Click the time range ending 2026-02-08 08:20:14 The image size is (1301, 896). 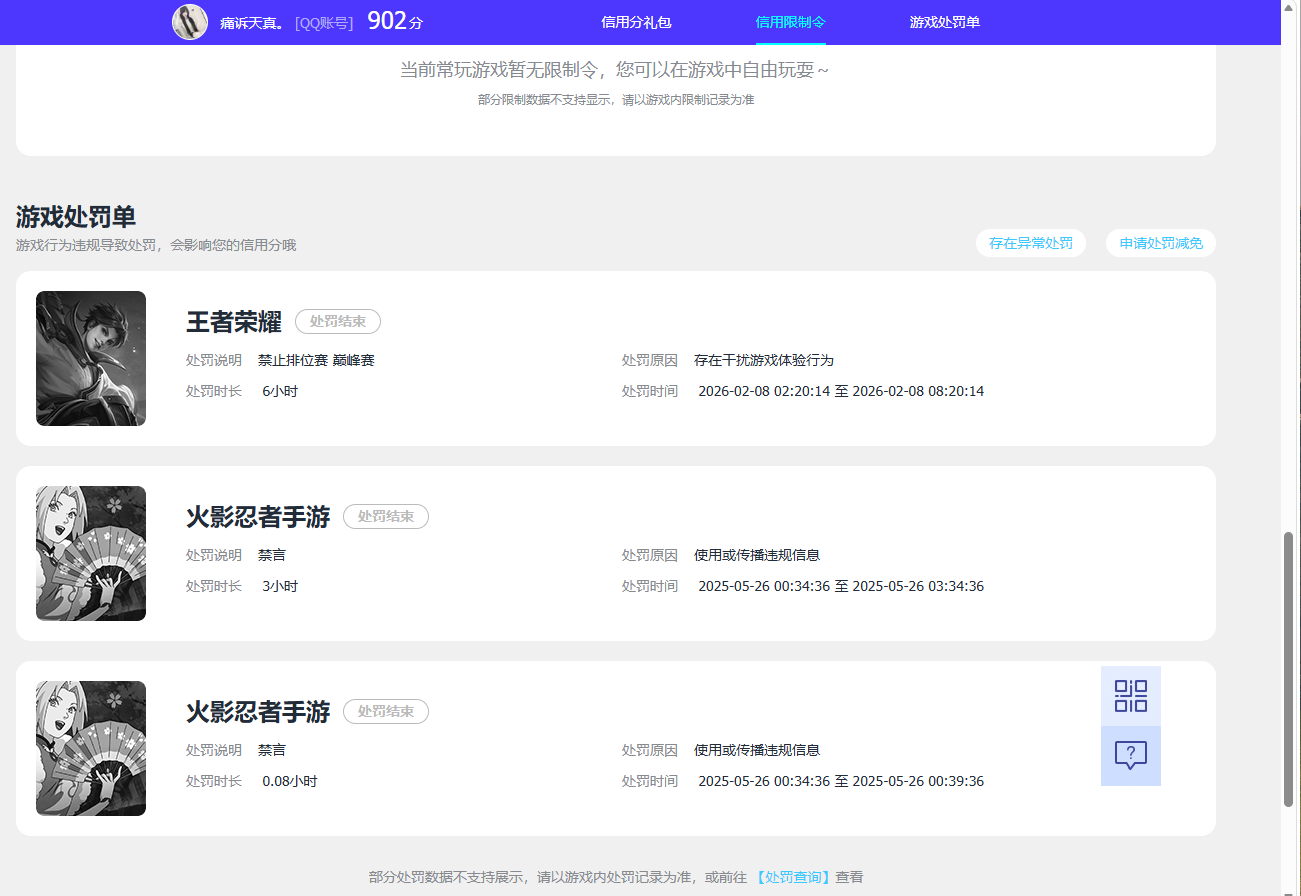pos(841,391)
